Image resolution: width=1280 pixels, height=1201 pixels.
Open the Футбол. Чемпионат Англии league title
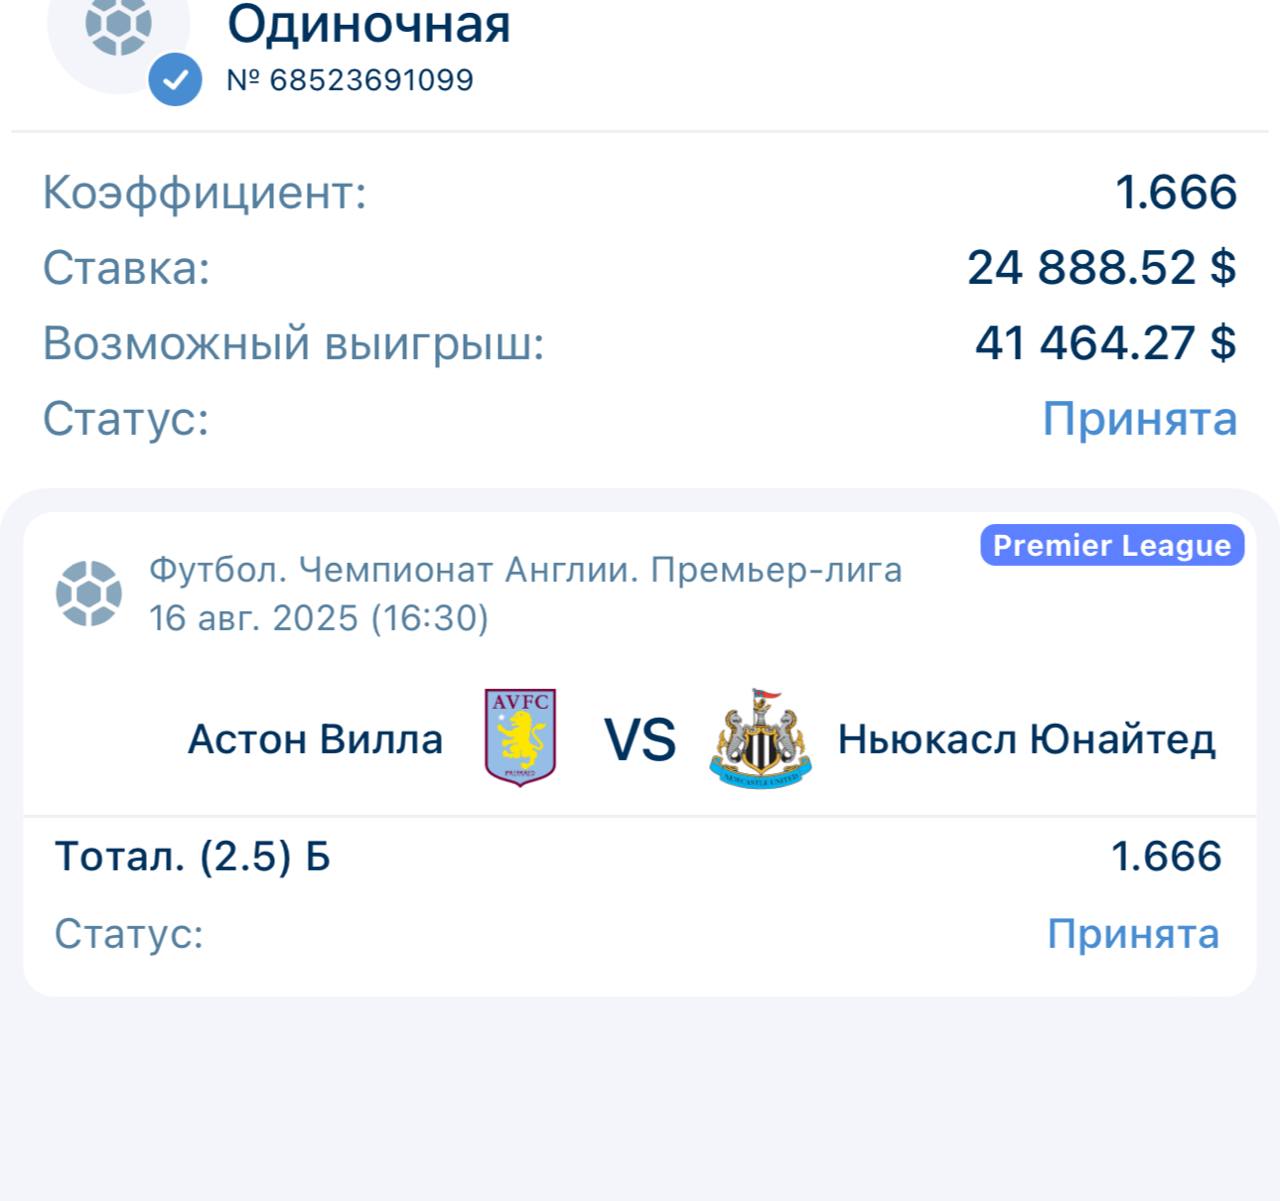[526, 570]
